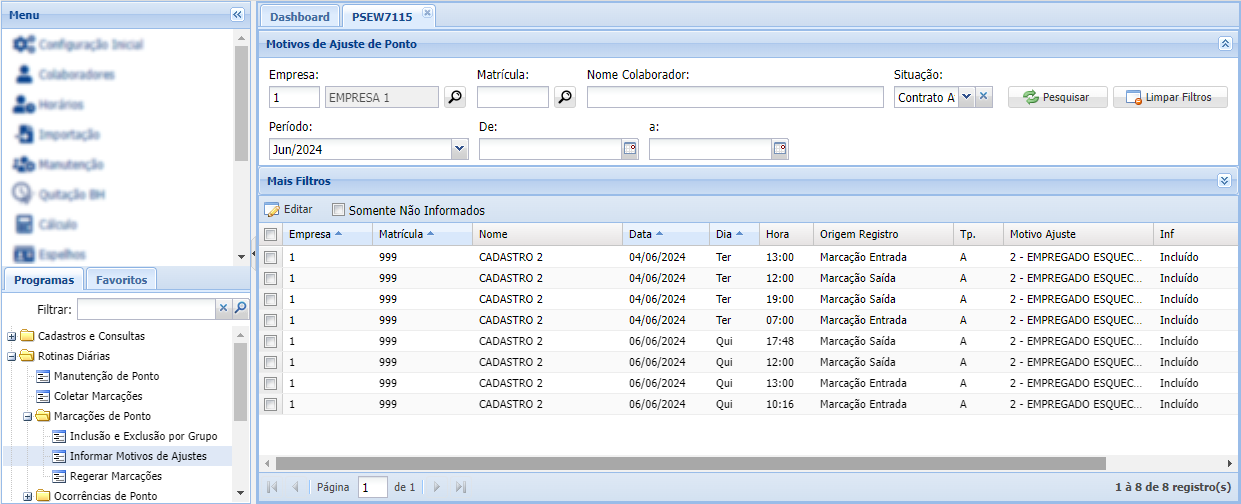
Task: Expand the Cadastros e Consultas folder
Action: [x=12, y=336]
